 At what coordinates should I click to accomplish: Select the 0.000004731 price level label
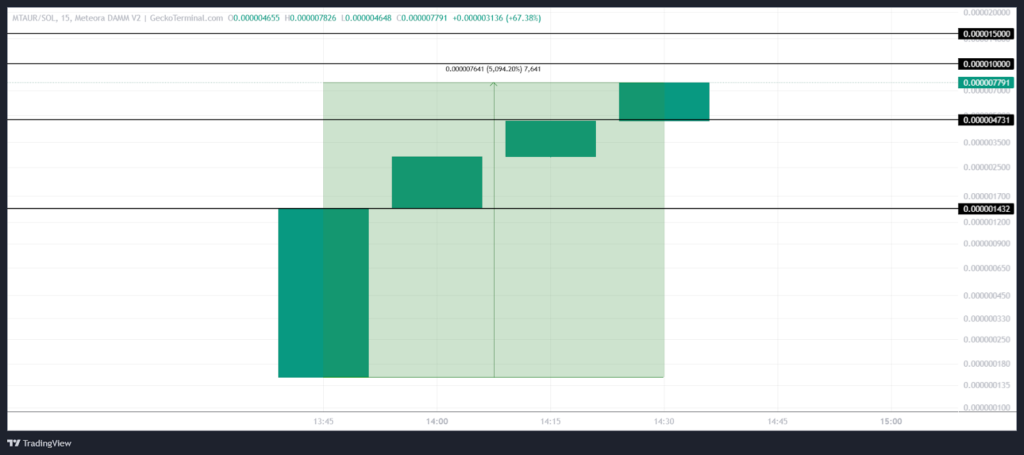coord(986,120)
